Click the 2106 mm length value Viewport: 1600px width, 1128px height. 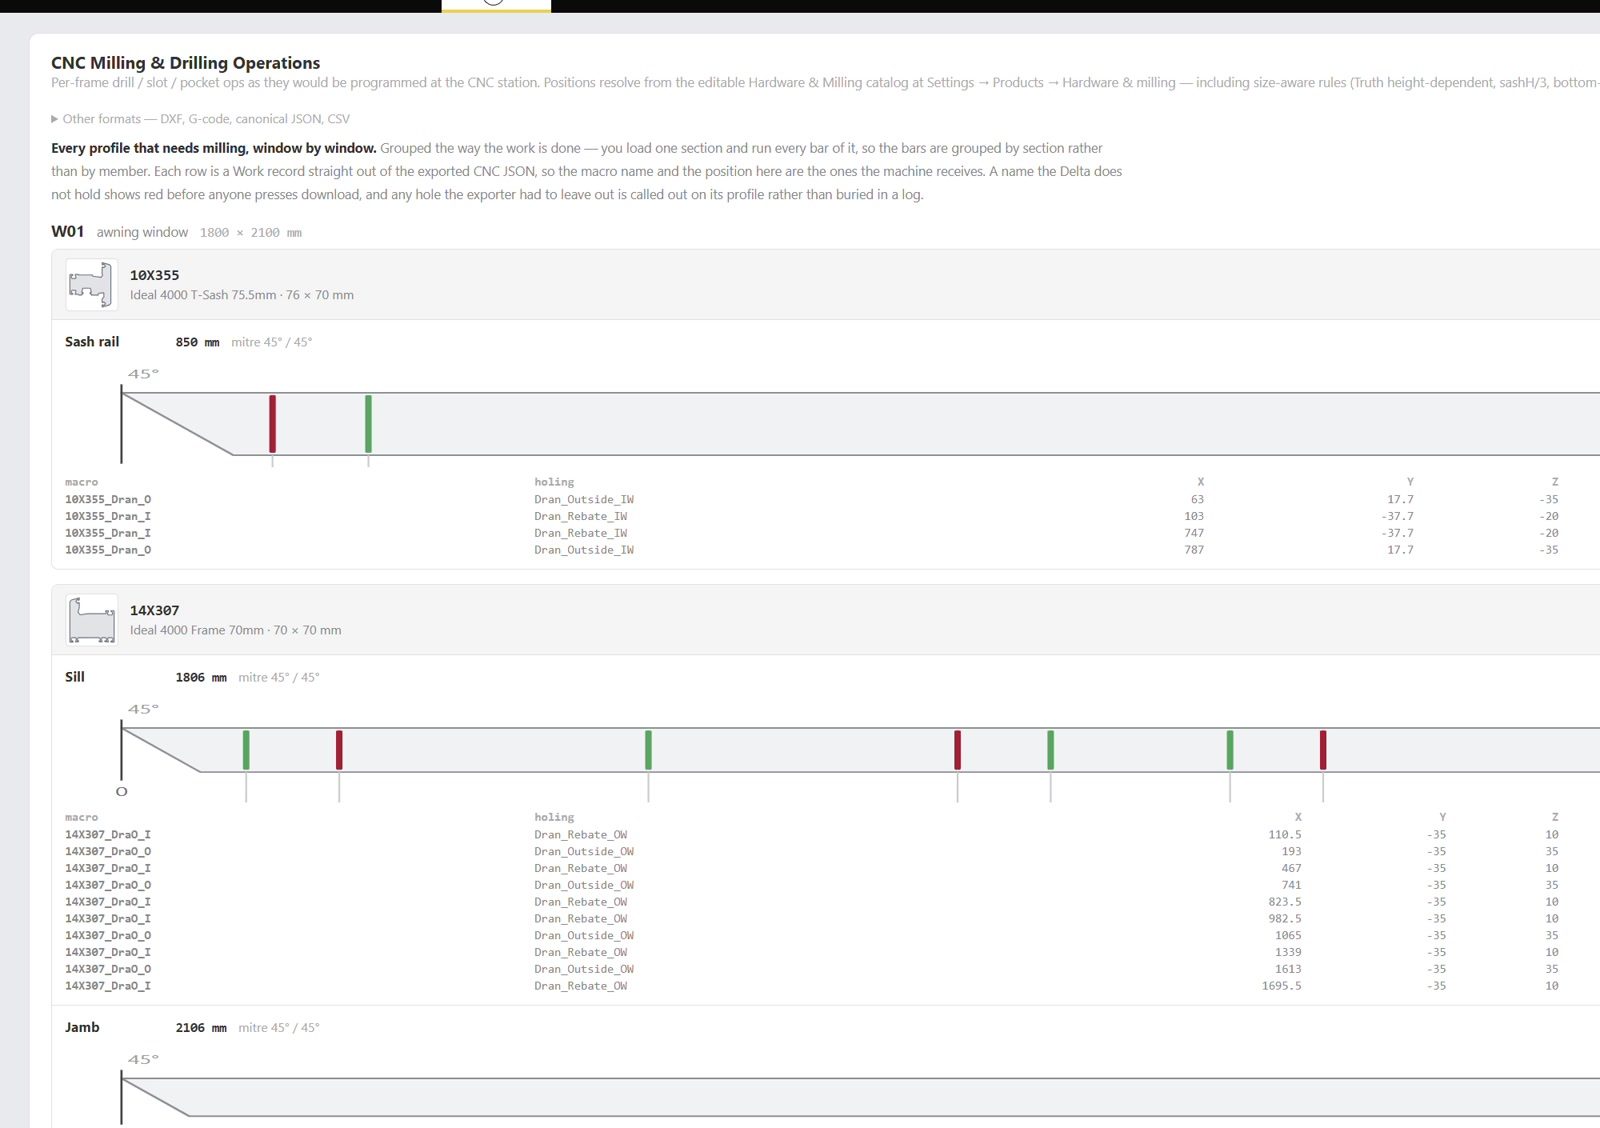(x=201, y=1027)
